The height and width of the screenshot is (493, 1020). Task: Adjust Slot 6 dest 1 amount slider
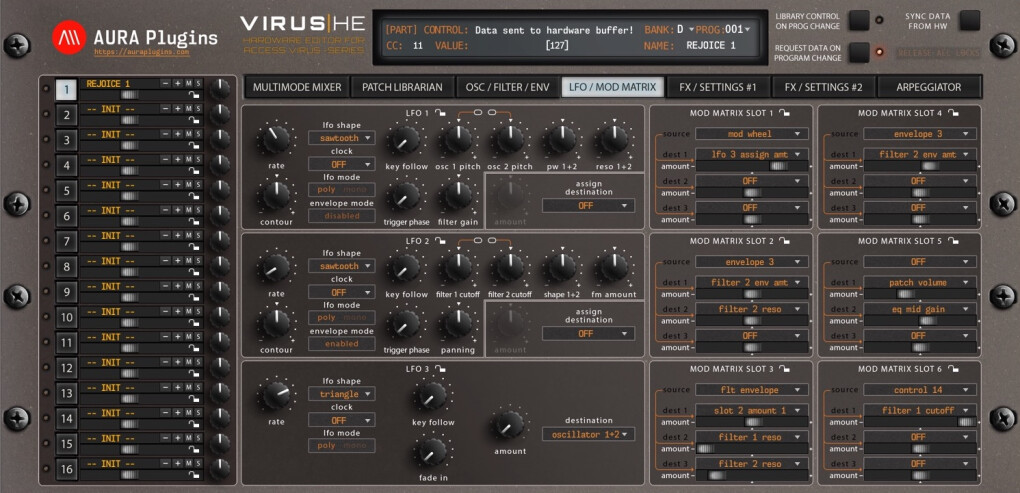click(x=920, y=423)
